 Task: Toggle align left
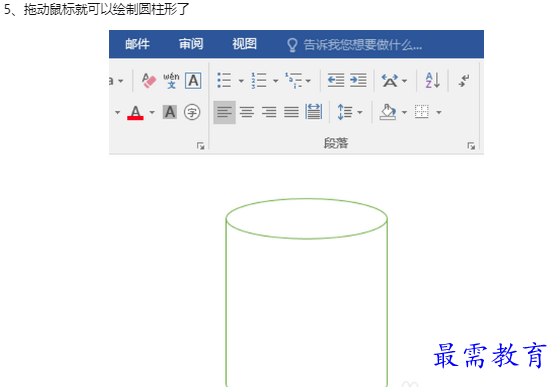pyautogui.click(x=224, y=112)
